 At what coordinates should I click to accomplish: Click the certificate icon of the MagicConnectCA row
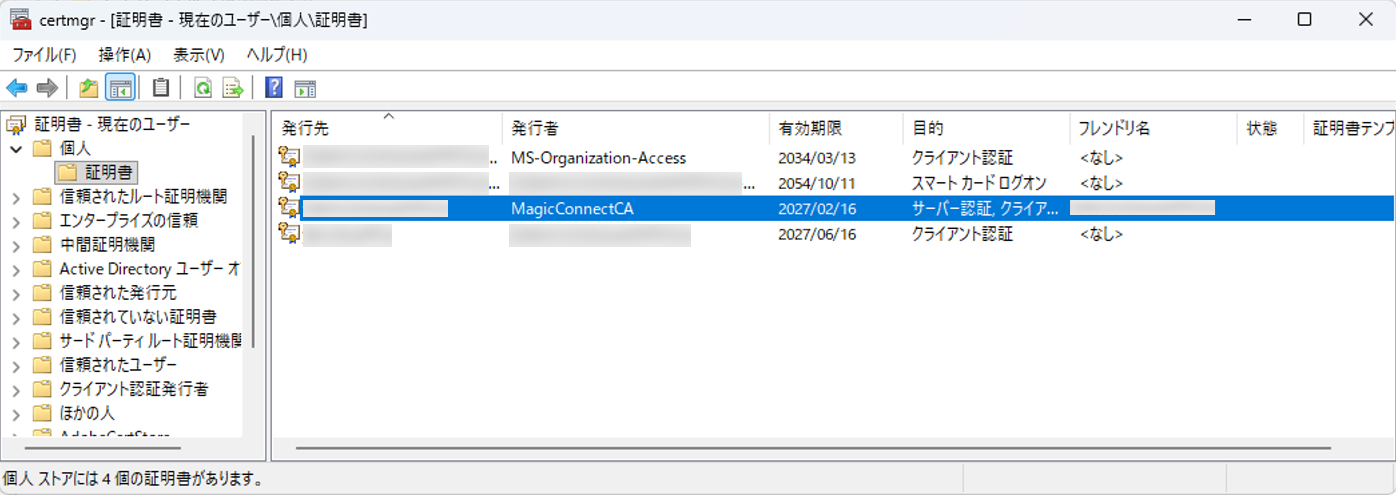coord(289,208)
